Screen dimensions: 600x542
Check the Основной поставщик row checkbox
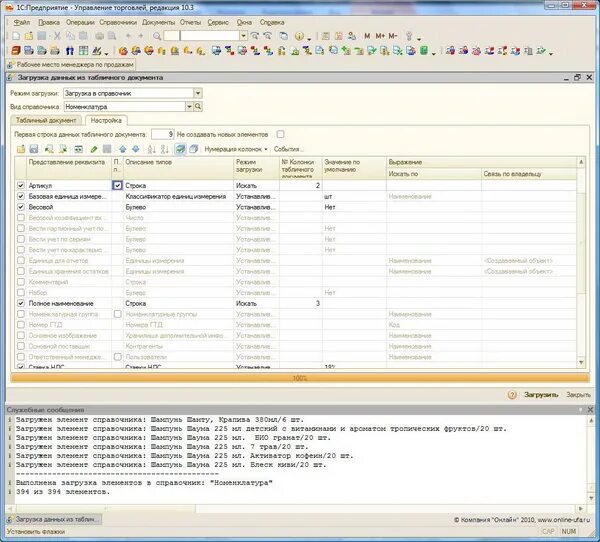21,346
